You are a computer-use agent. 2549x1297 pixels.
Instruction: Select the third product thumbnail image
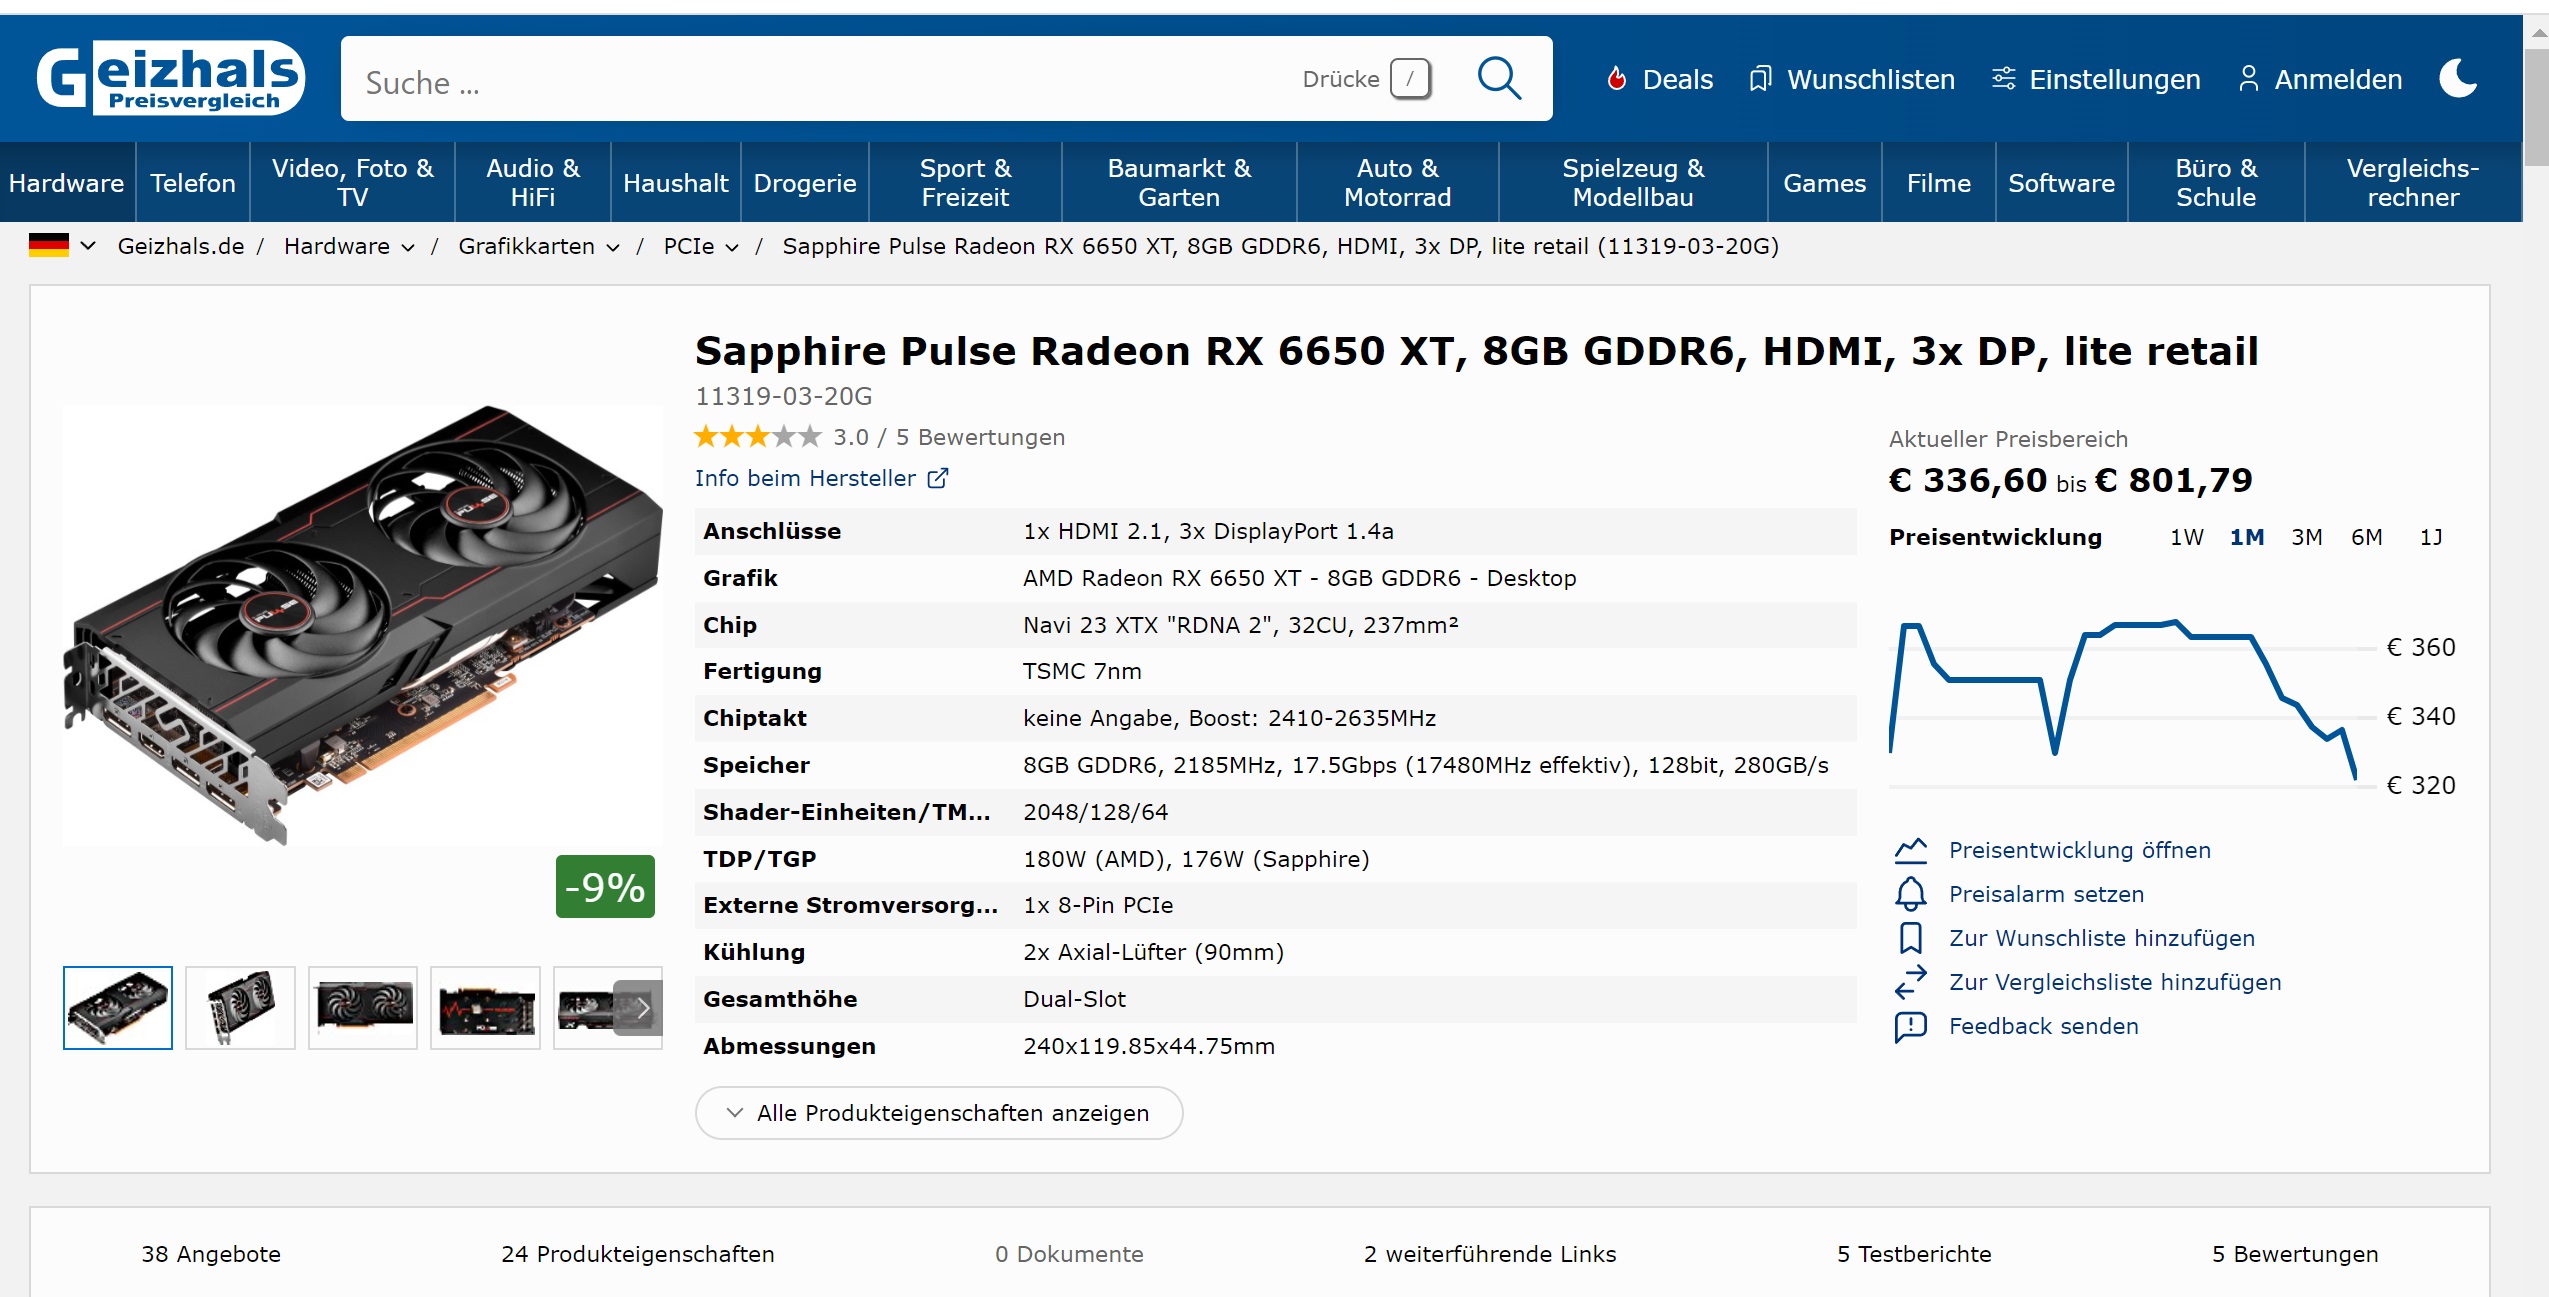click(363, 1007)
